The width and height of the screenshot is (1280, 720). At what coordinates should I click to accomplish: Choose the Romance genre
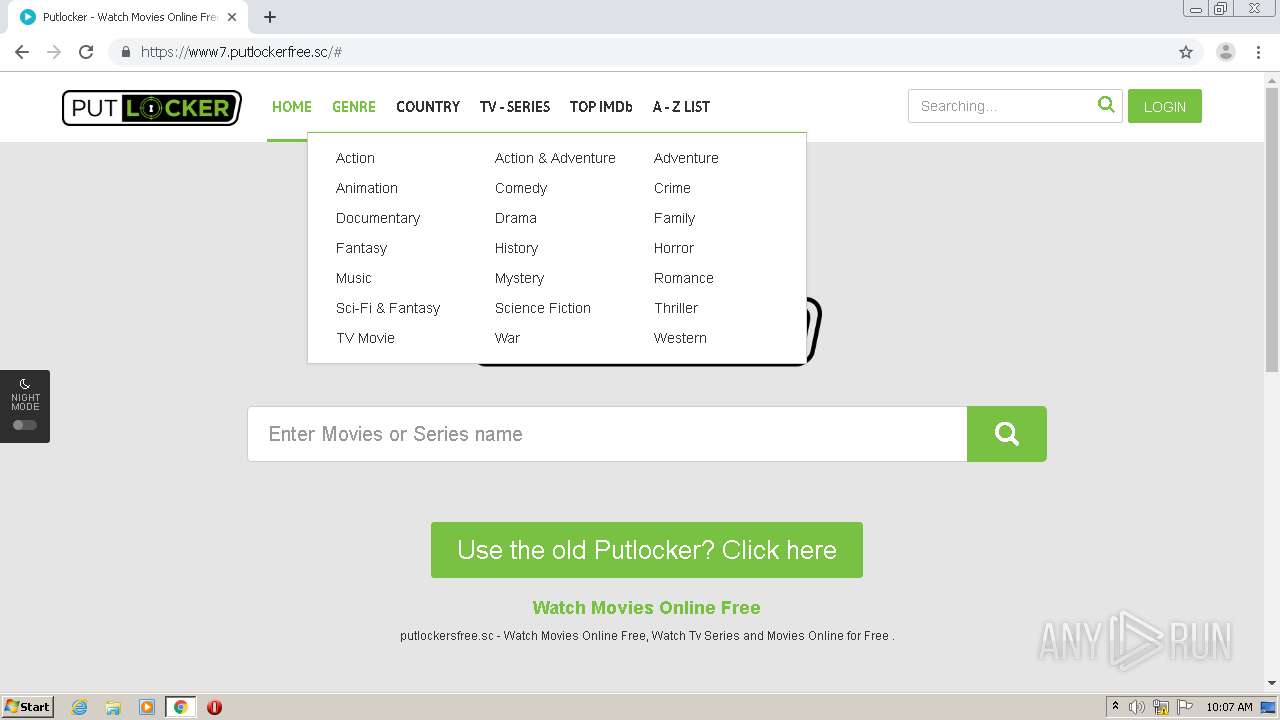[x=684, y=278]
